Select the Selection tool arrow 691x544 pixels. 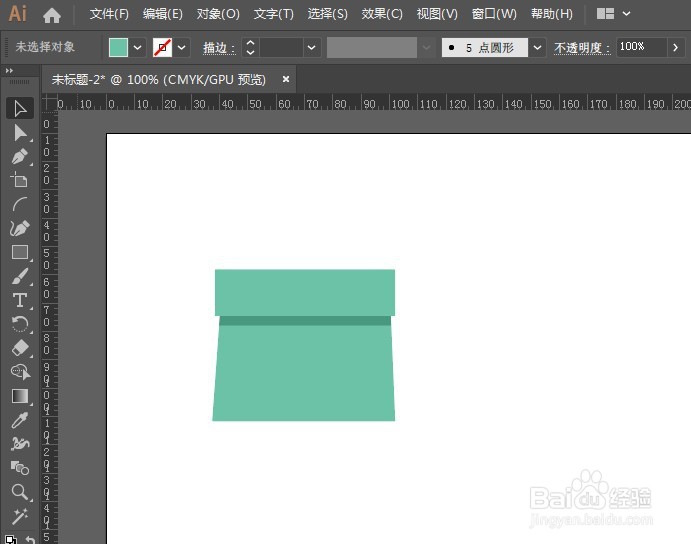pyautogui.click(x=20, y=108)
